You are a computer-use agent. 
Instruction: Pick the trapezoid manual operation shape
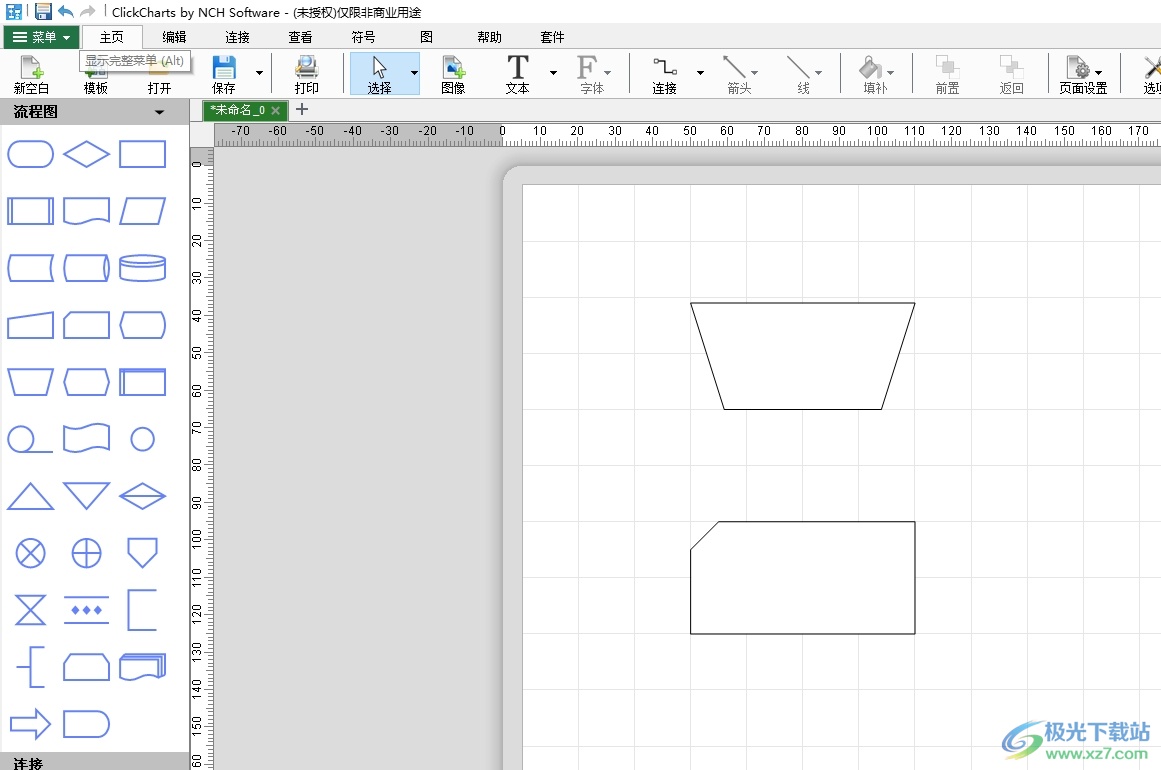tap(30, 382)
